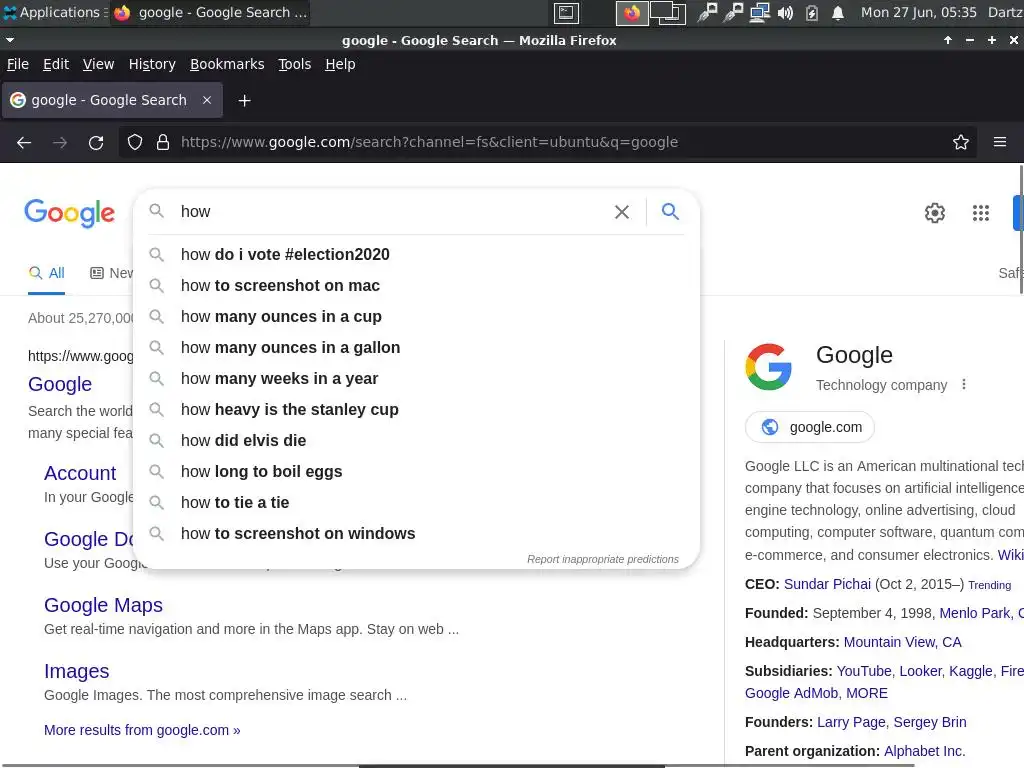The height and width of the screenshot is (768, 1024).
Task: Open the Alphabet Inc. parent organization link
Action: click(924, 752)
